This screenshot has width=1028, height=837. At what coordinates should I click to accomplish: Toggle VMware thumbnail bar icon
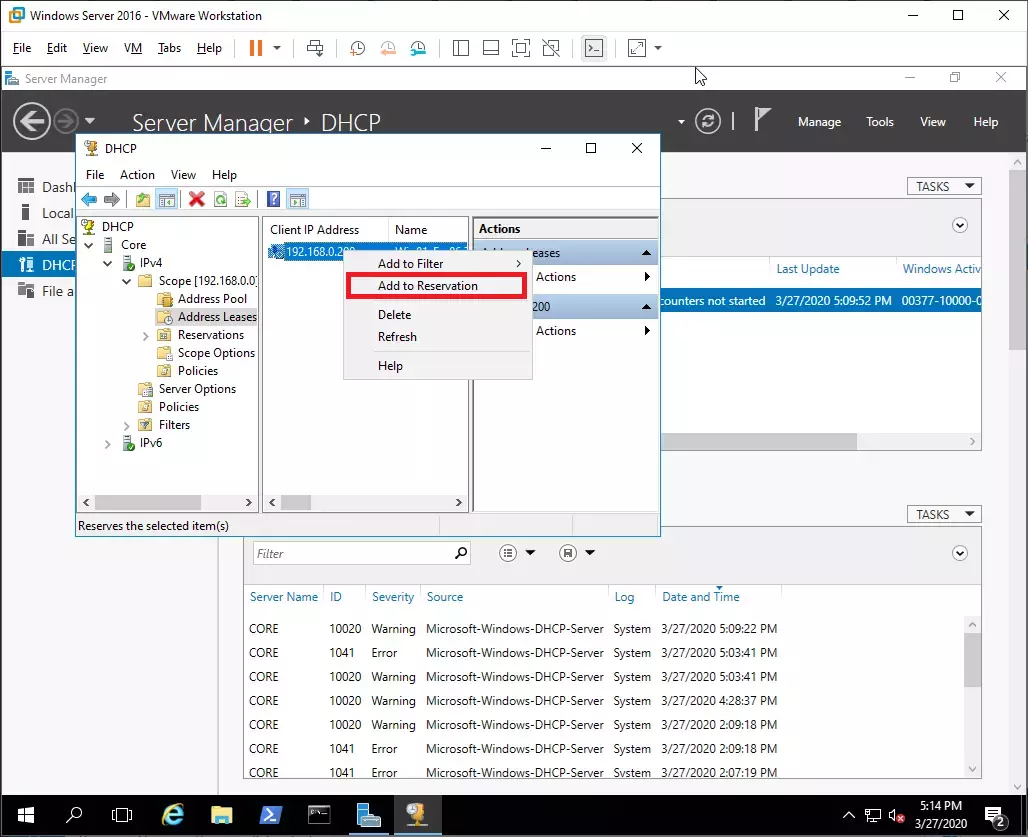[490, 48]
